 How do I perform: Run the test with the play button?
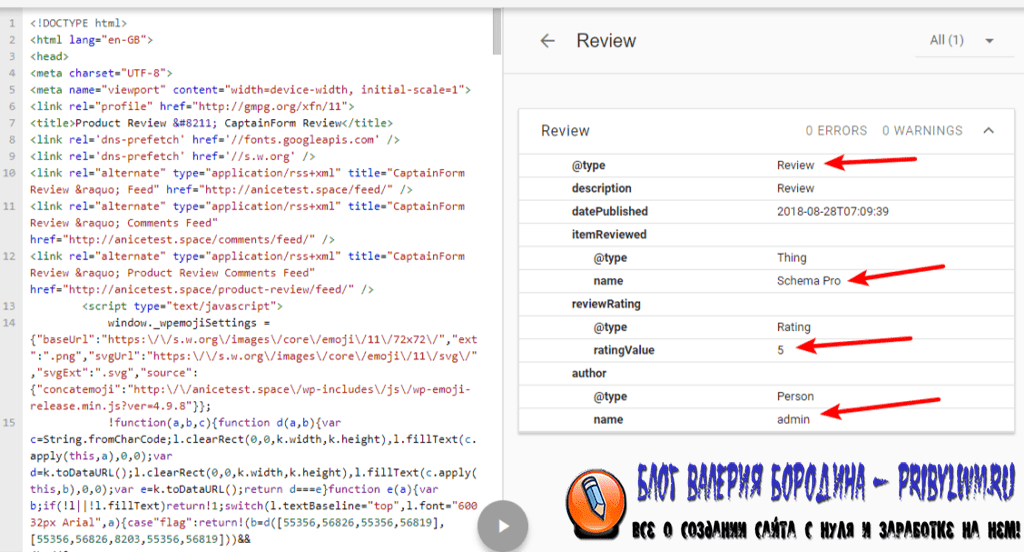[x=502, y=526]
